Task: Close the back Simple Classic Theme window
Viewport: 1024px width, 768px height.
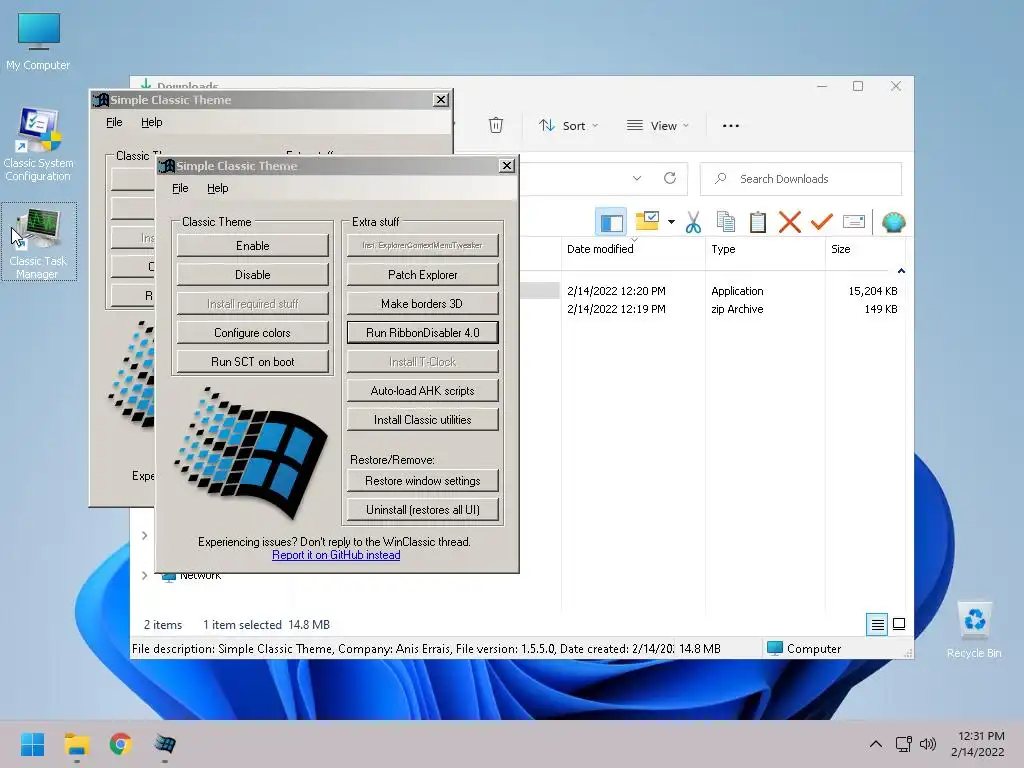Action: point(441,99)
